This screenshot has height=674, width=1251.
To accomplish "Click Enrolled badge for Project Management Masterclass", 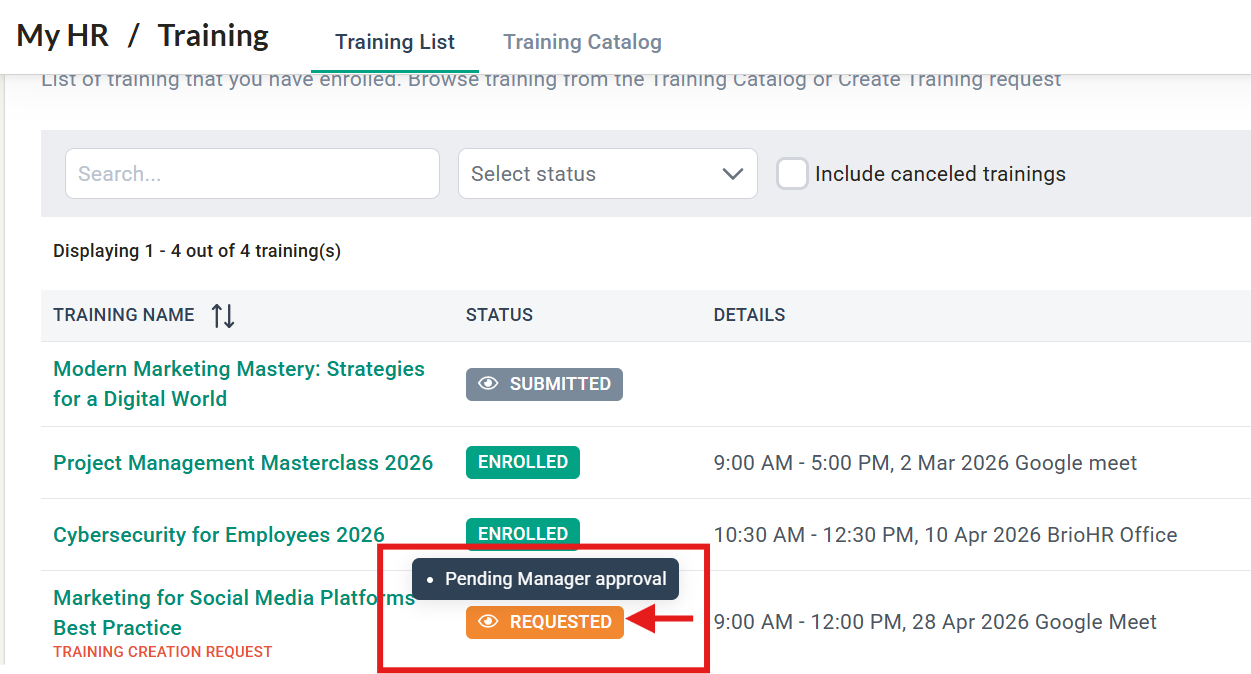I will [522, 462].
